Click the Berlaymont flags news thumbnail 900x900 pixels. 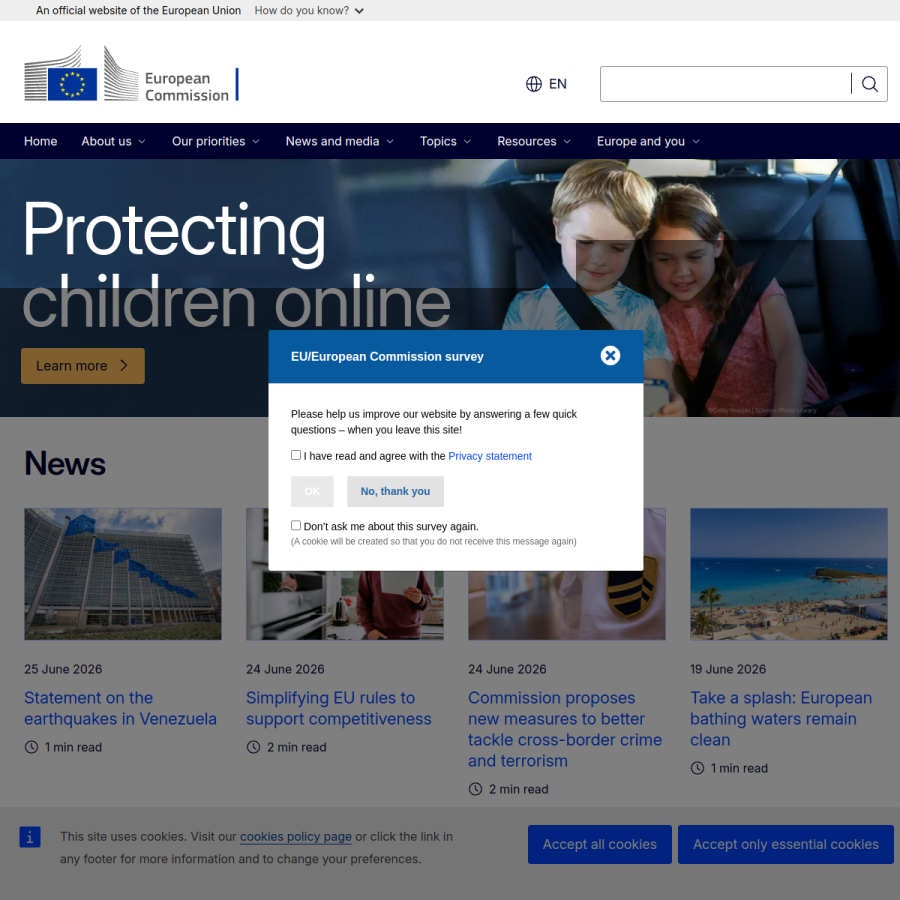pos(123,574)
